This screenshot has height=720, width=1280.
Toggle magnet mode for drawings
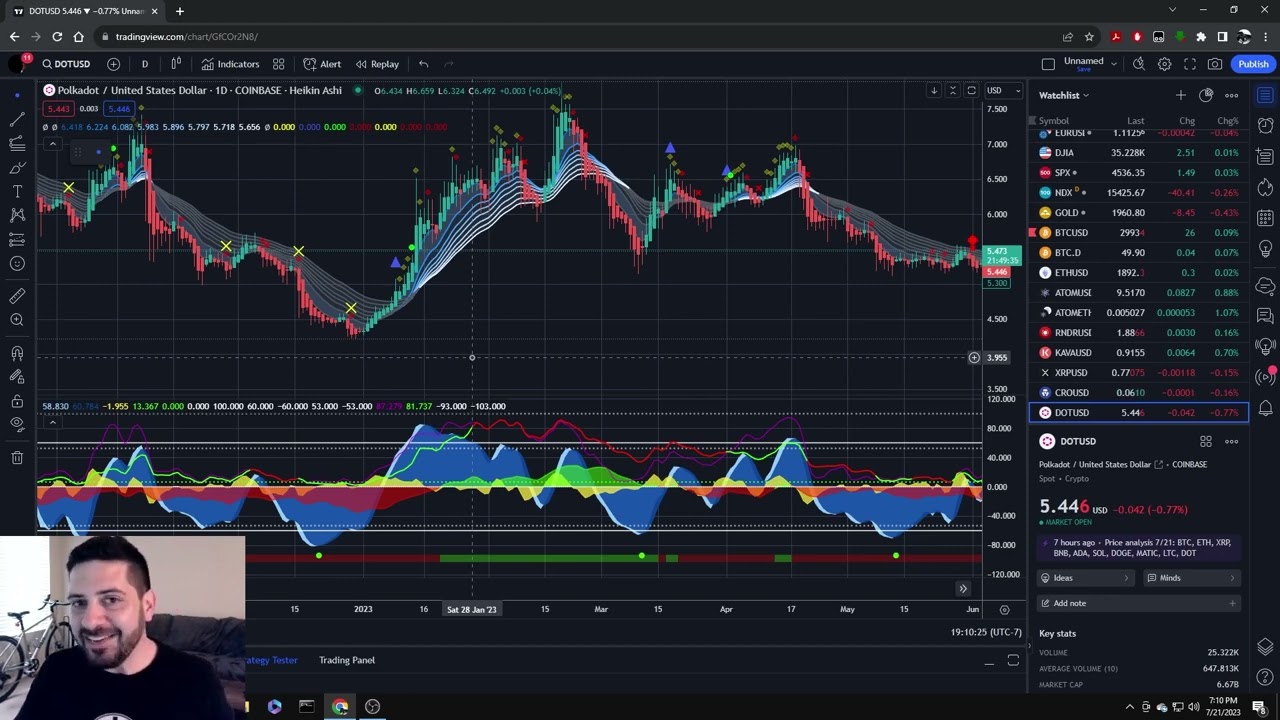click(17, 353)
